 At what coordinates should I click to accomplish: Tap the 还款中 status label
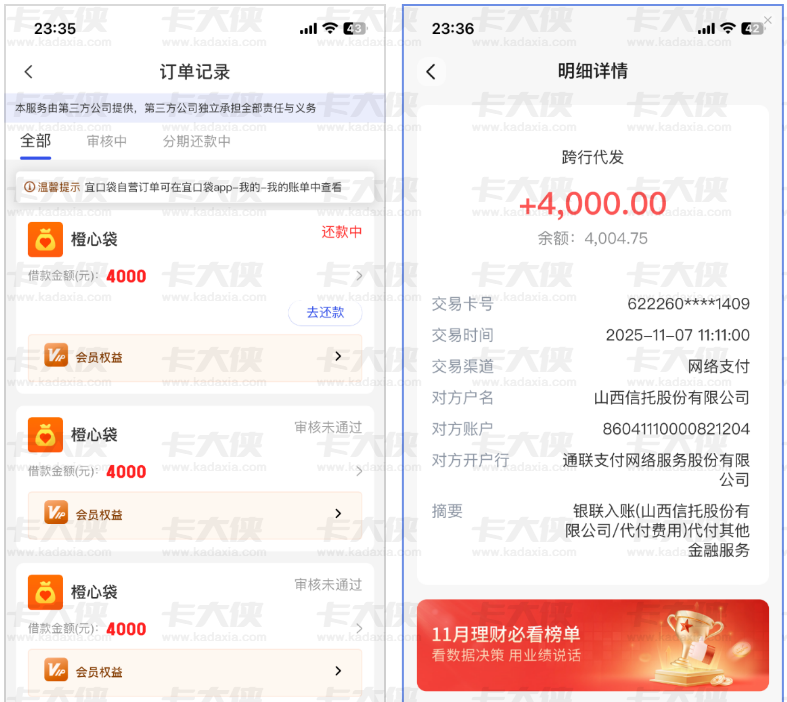[341, 232]
